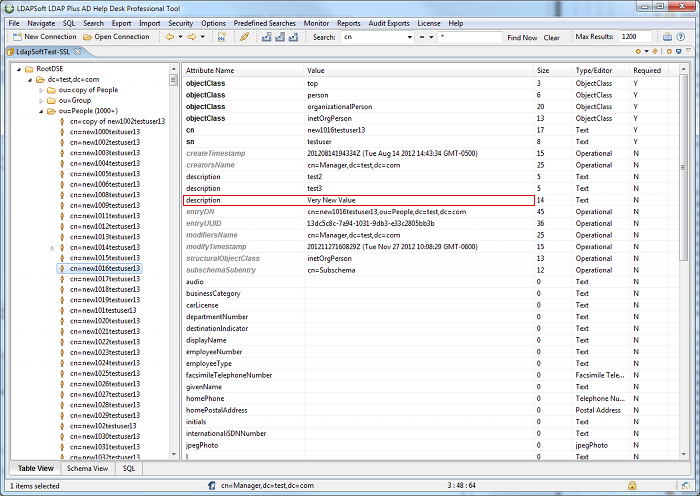Collapse the ou=People (1000+) node

click(41, 111)
